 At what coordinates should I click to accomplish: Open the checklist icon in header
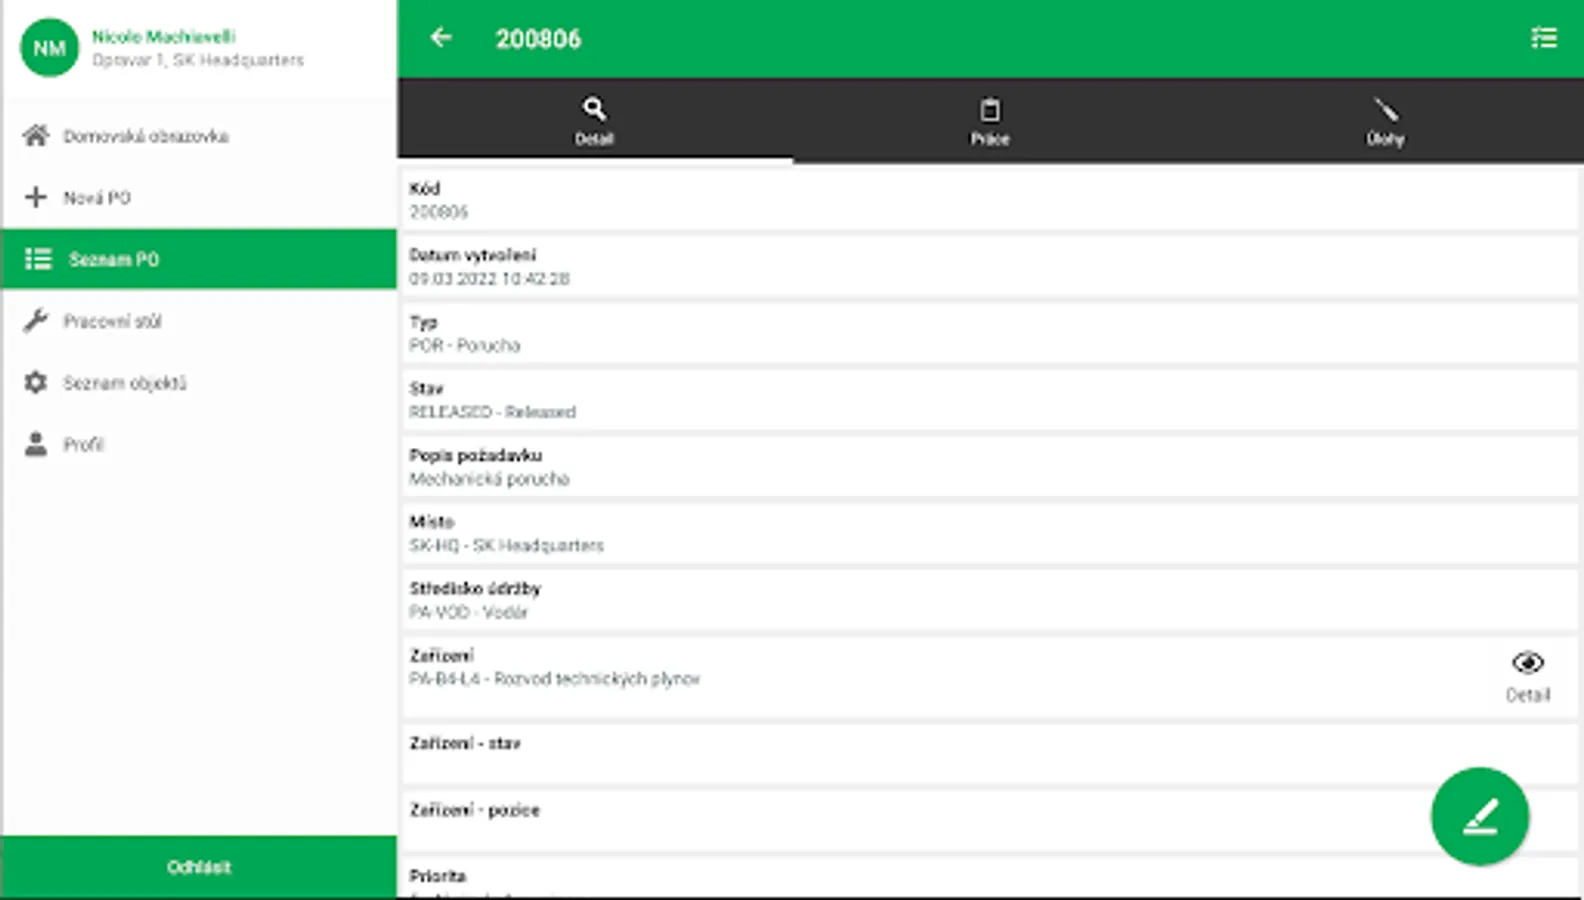(1544, 38)
